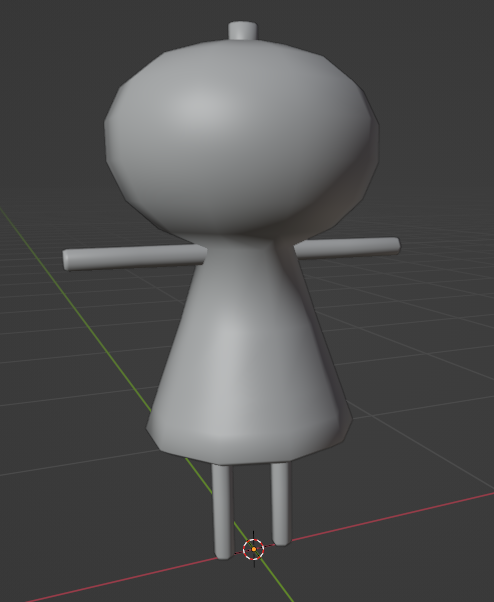Select the leg touching the red axis line

pyautogui.click(x=281, y=504)
